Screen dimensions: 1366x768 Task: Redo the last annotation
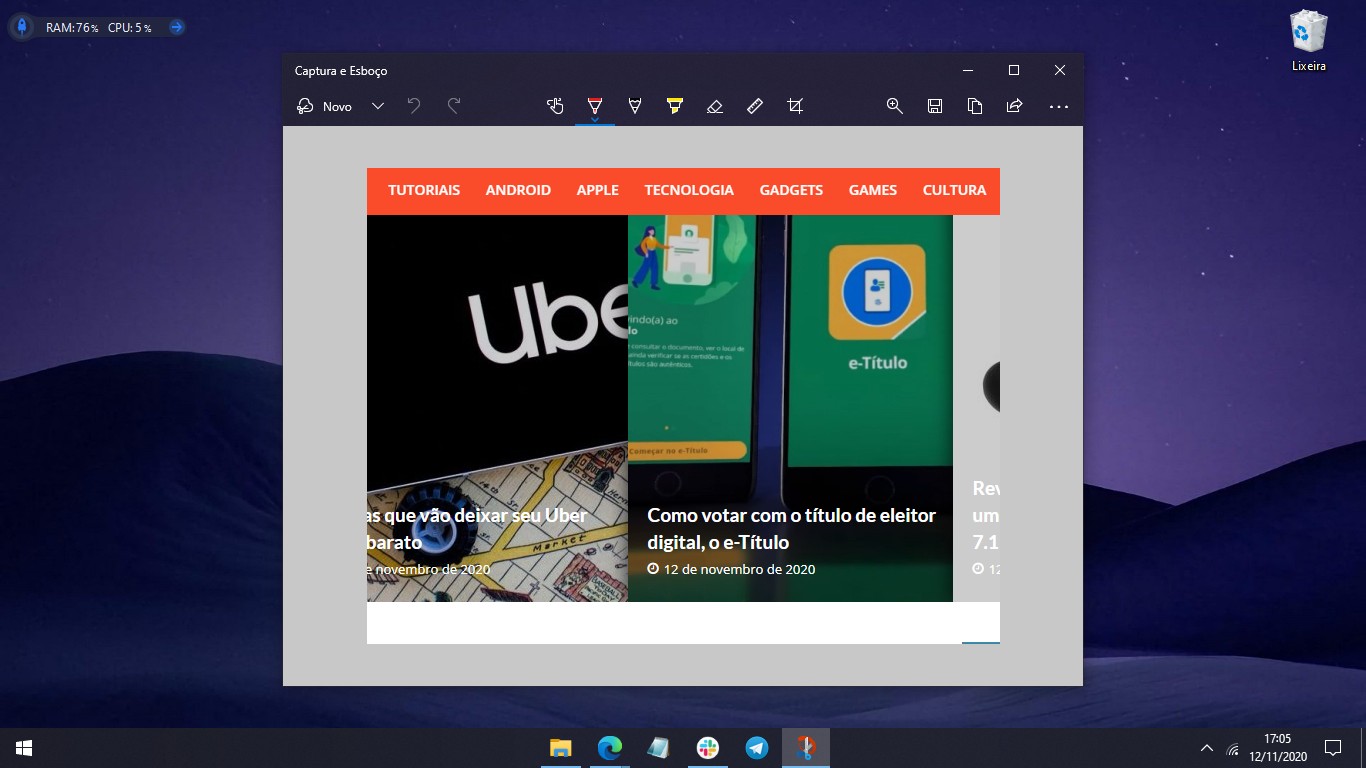(x=454, y=106)
